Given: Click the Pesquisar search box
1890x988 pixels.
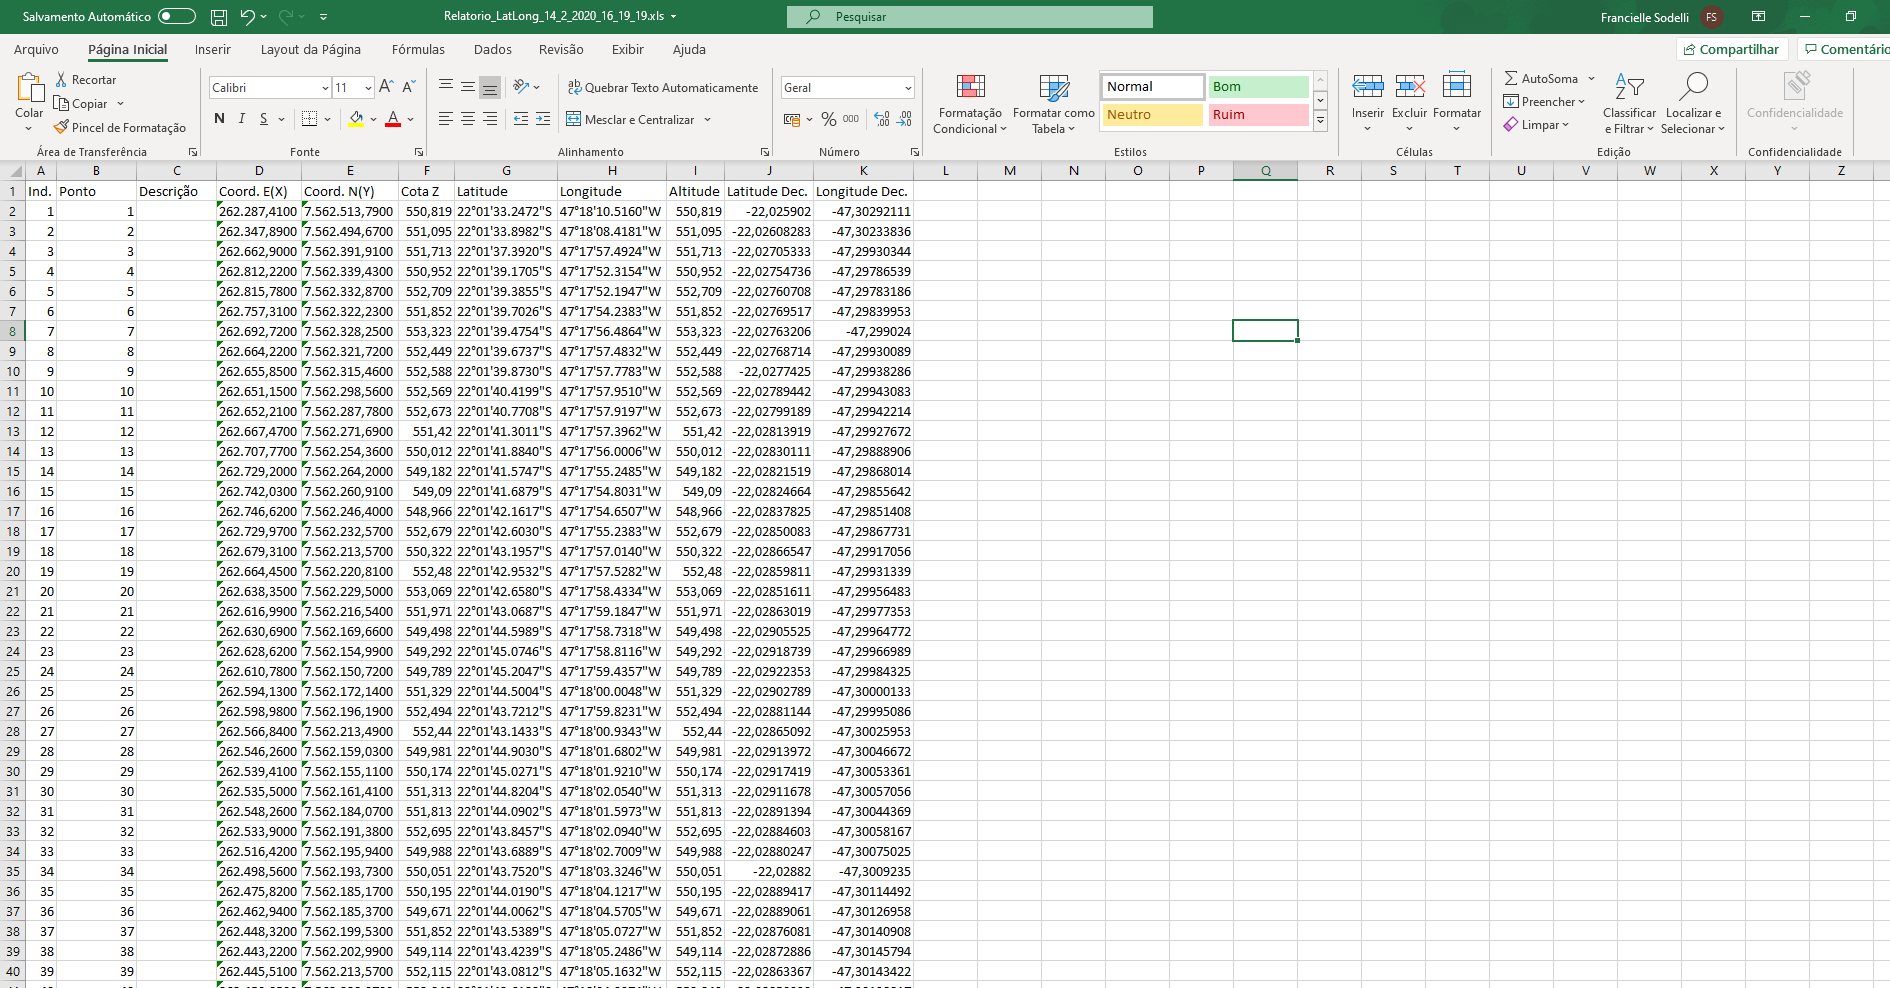Looking at the screenshot, I should [970, 17].
